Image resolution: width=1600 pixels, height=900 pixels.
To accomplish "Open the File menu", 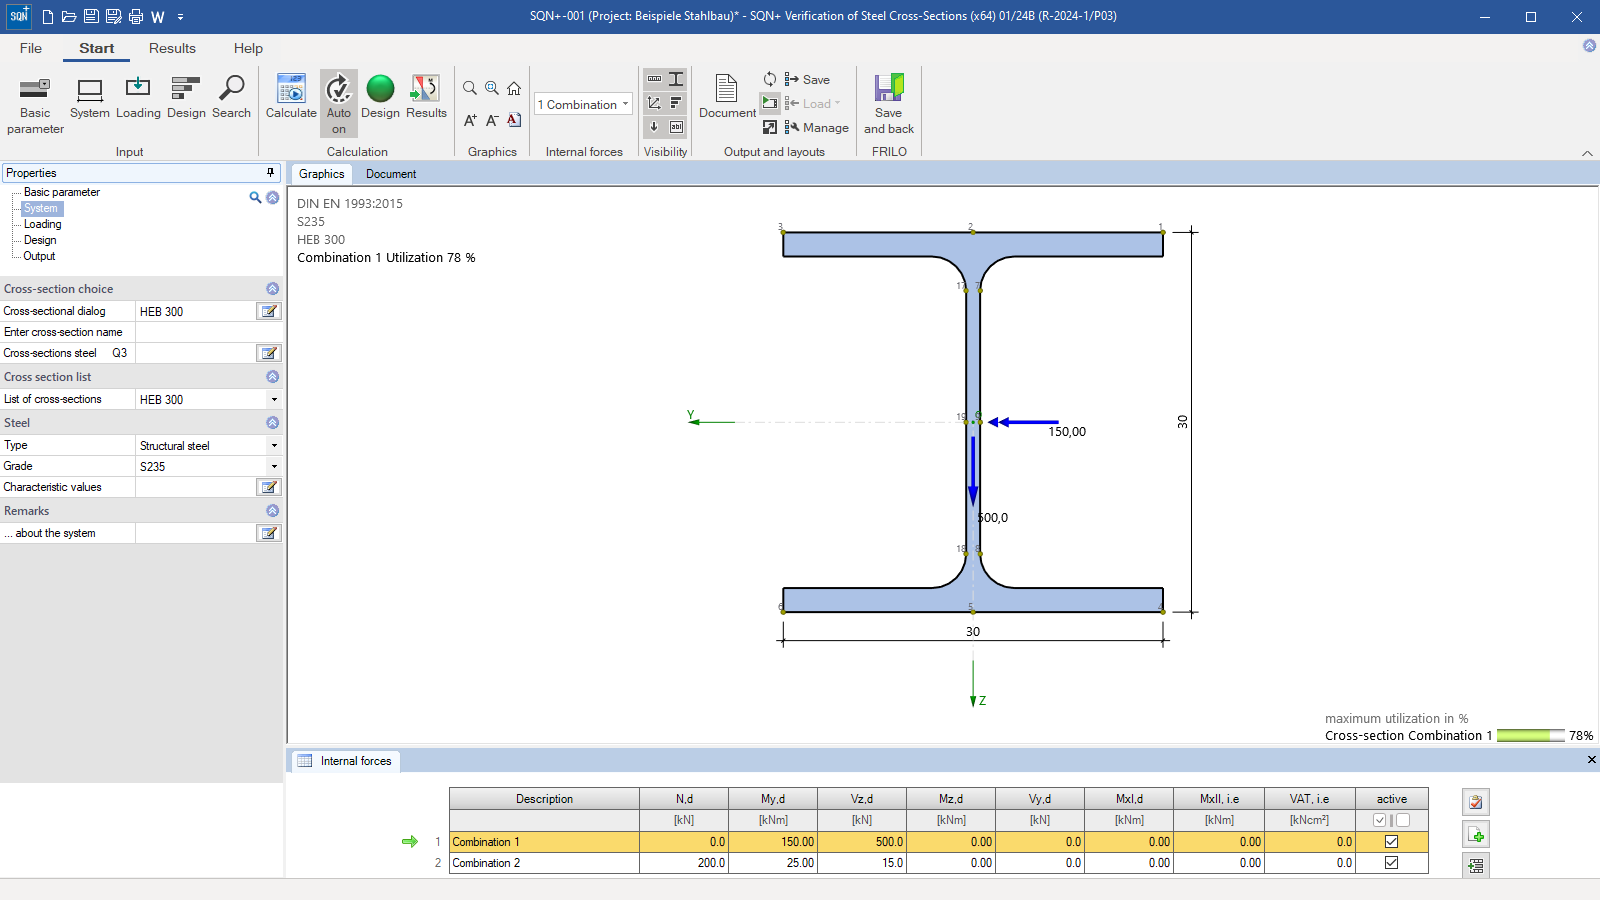I will click(31, 48).
